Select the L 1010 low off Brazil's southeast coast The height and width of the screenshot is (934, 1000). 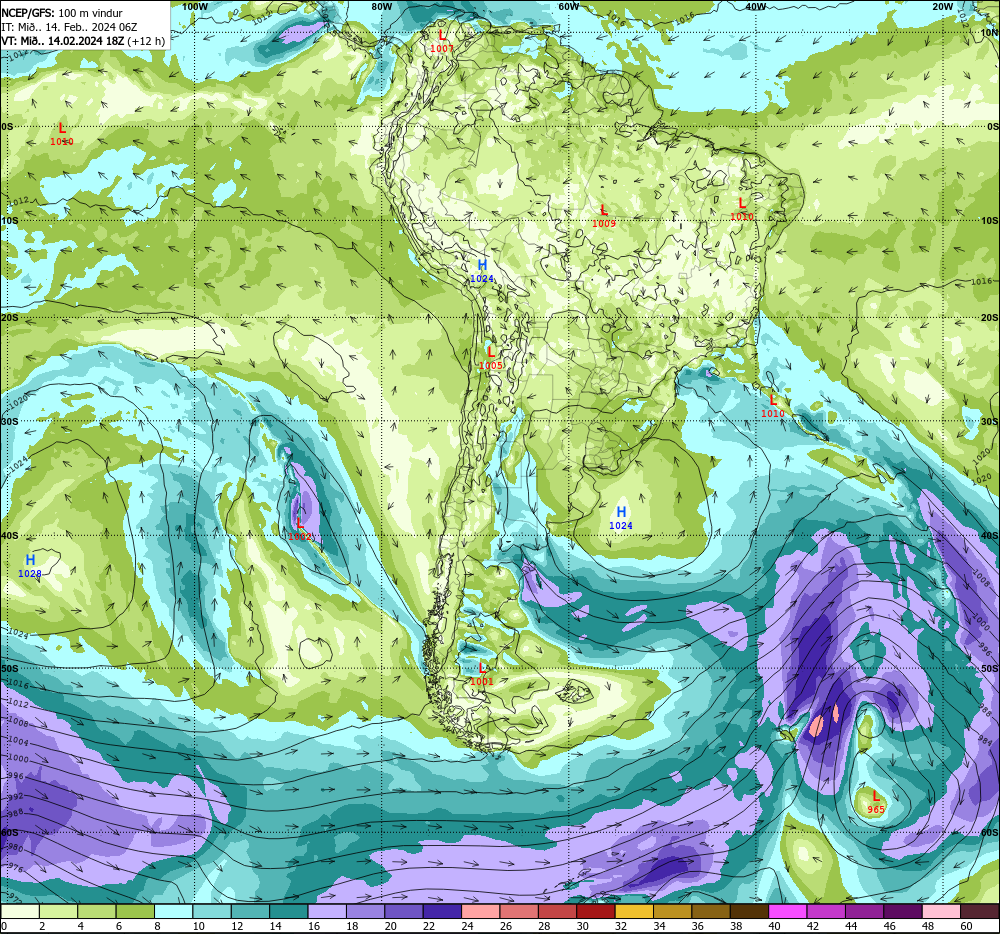pyautogui.click(x=773, y=406)
